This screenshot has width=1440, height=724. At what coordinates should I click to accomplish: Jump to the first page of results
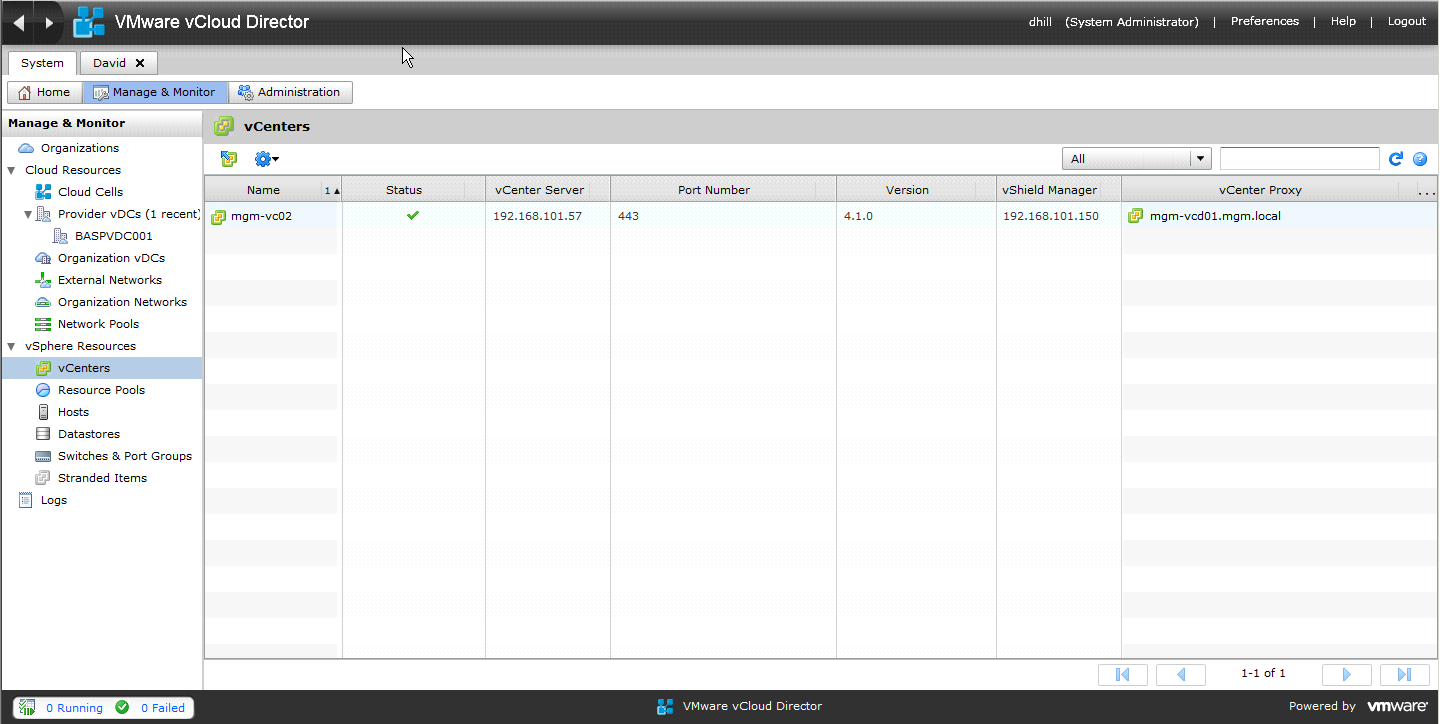1123,674
